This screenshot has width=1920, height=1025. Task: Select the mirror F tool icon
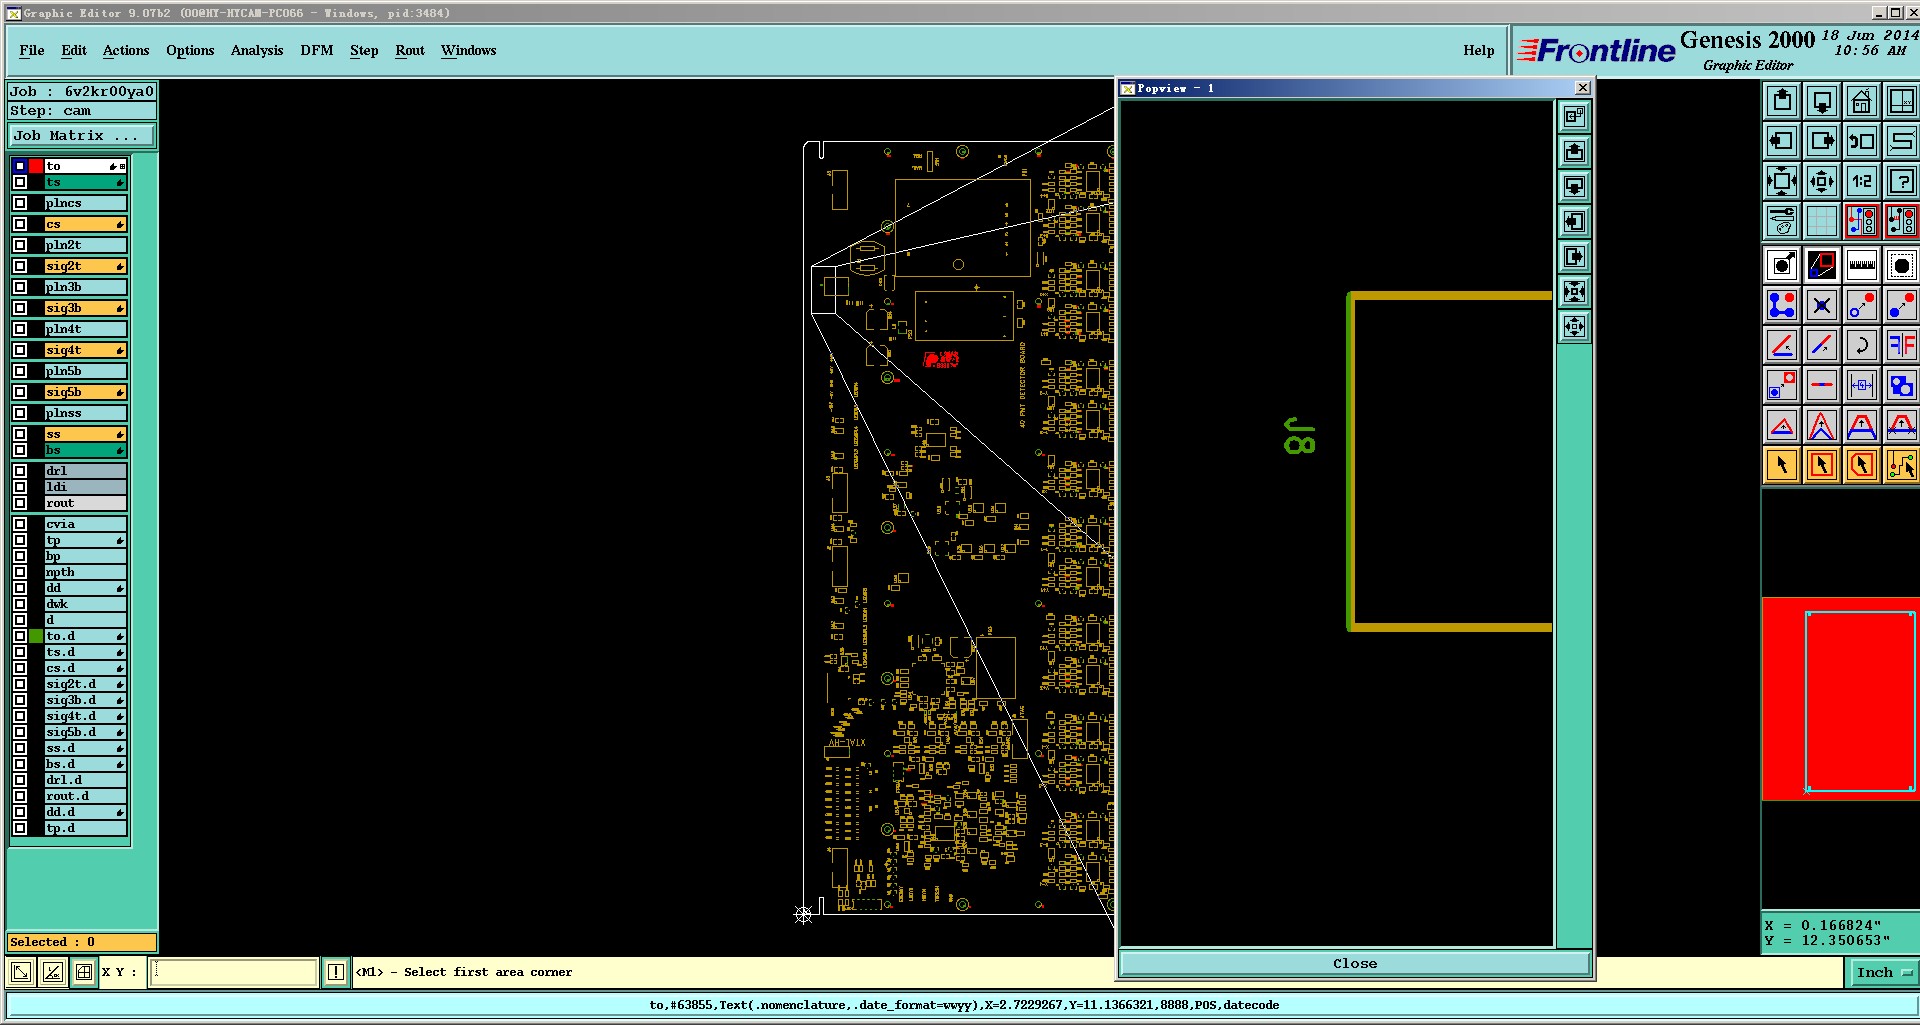pyautogui.click(x=1901, y=345)
